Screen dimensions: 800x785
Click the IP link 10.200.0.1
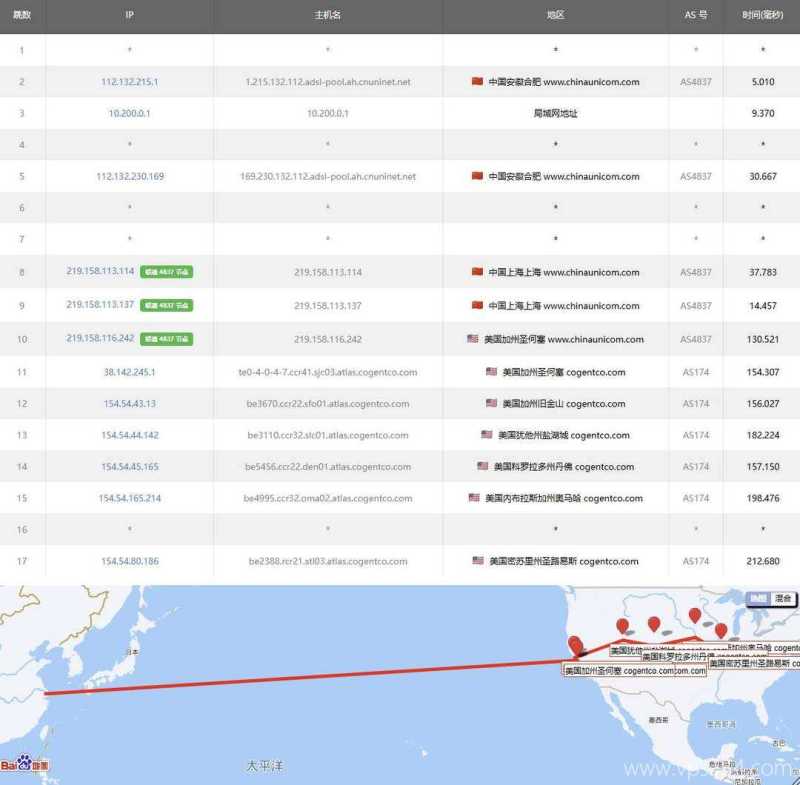click(129, 113)
